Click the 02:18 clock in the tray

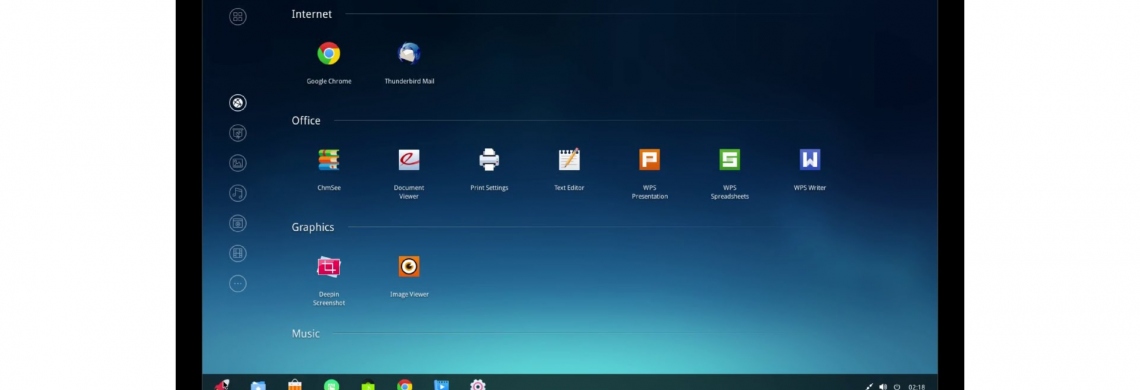point(917,386)
